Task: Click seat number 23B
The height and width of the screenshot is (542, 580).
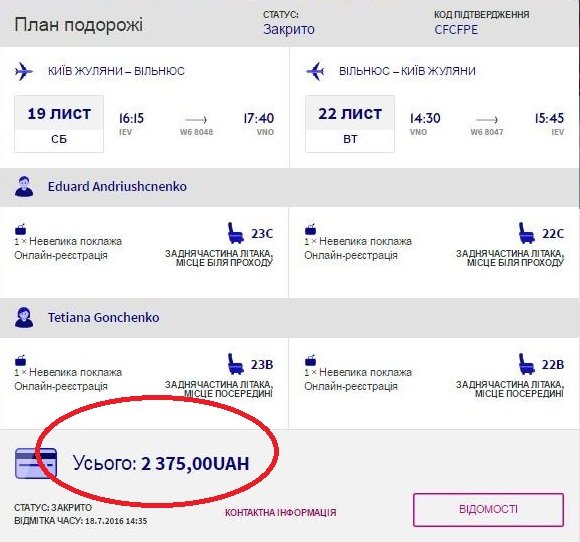Action: click(262, 365)
